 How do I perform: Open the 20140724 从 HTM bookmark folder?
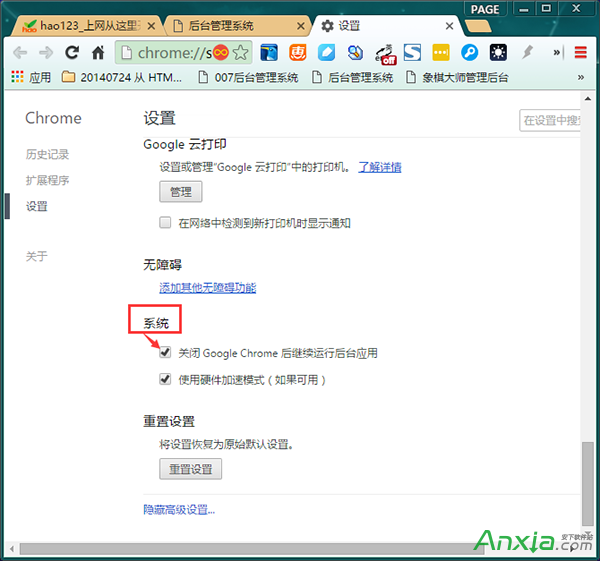pyautogui.click(x=122, y=78)
